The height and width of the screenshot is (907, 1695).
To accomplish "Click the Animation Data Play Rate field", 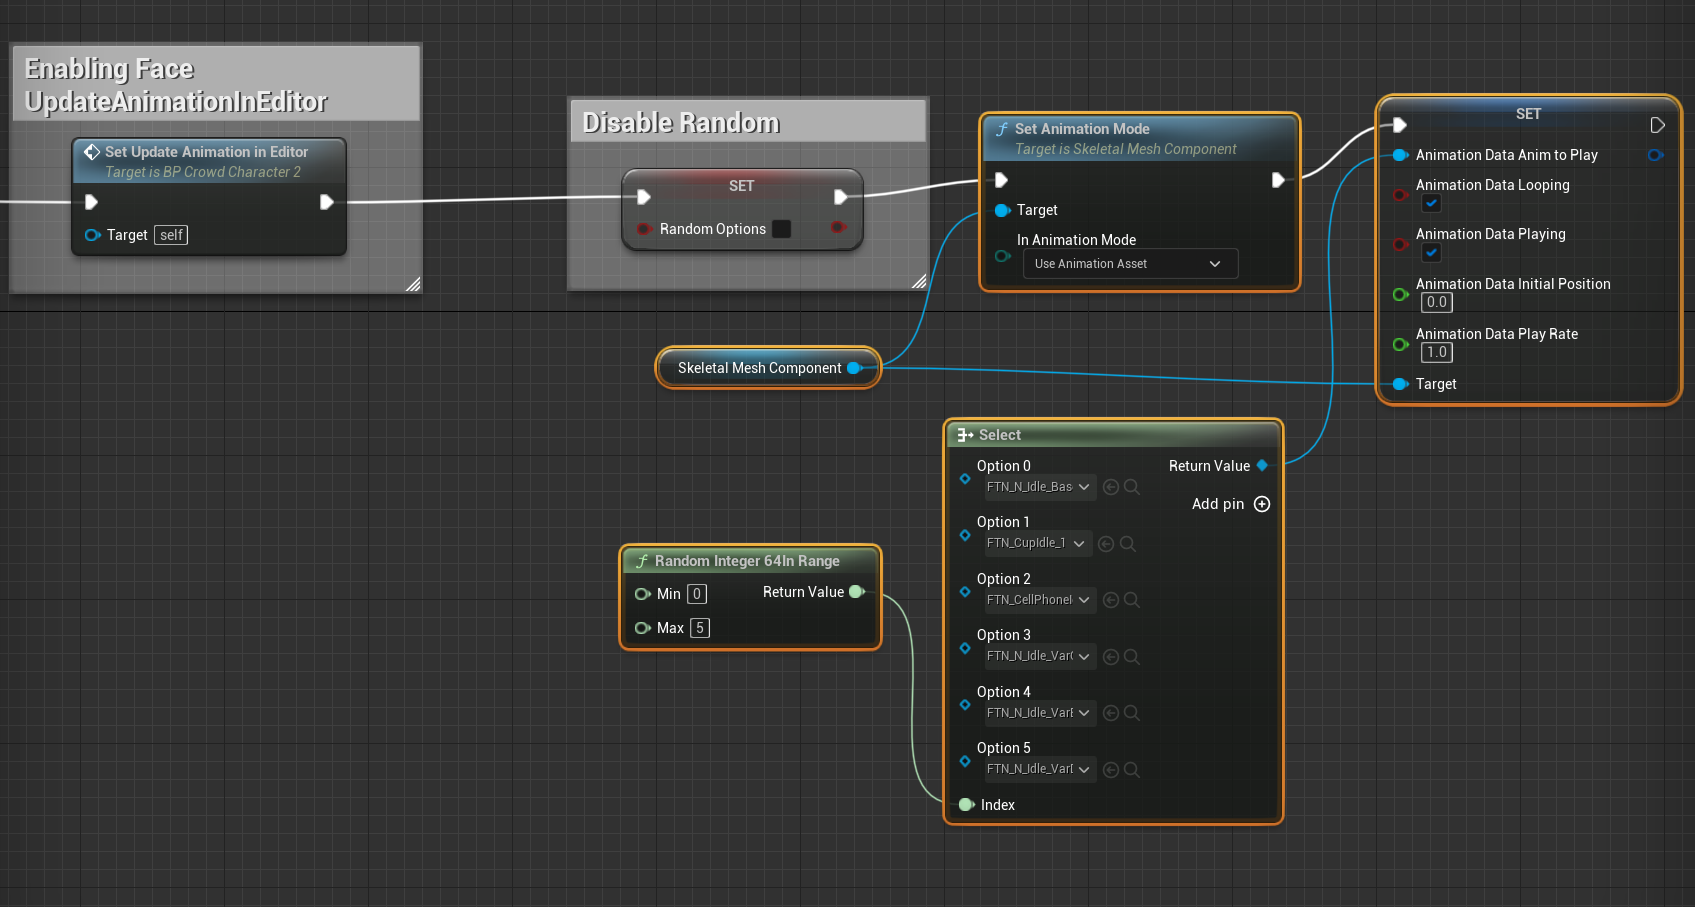I will (1437, 352).
